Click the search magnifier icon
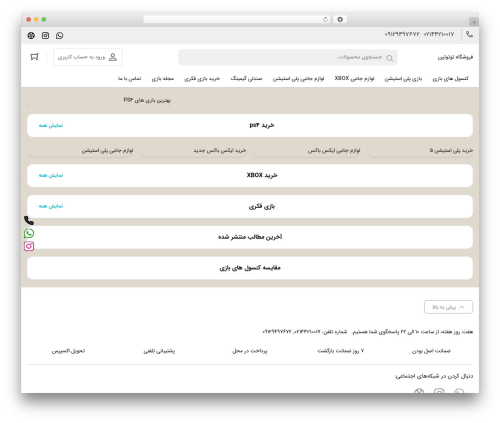This screenshot has width=500, height=423. coord(389,58)
